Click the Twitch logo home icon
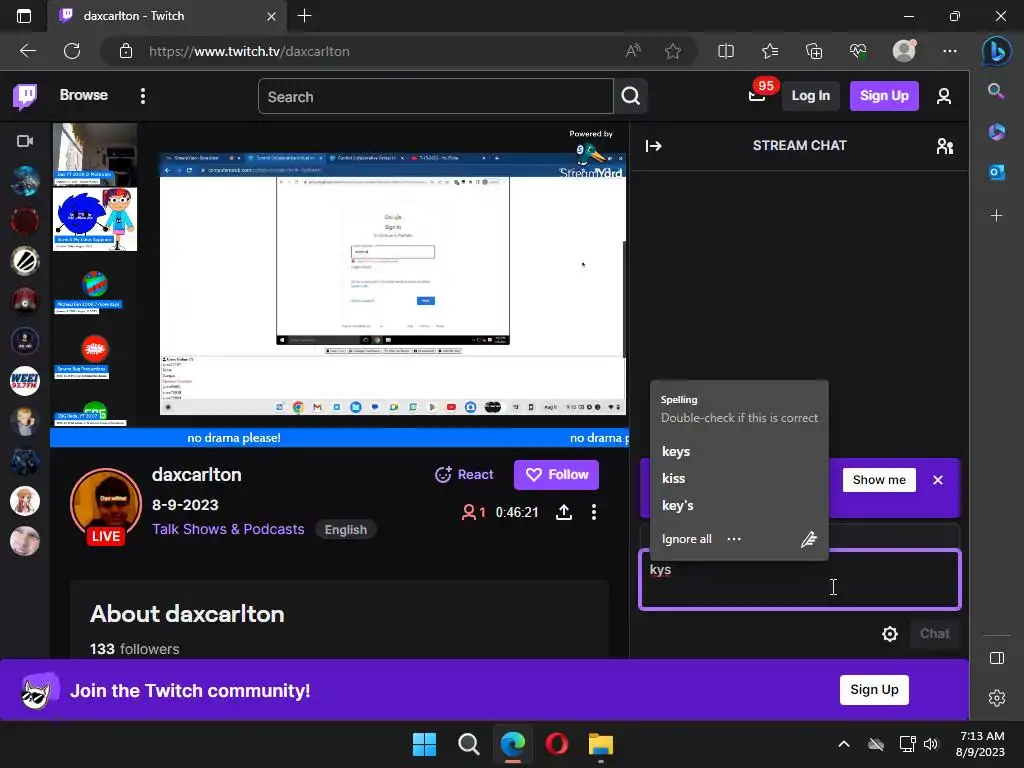The image size is (1024, 768). [x=25, y=96]
